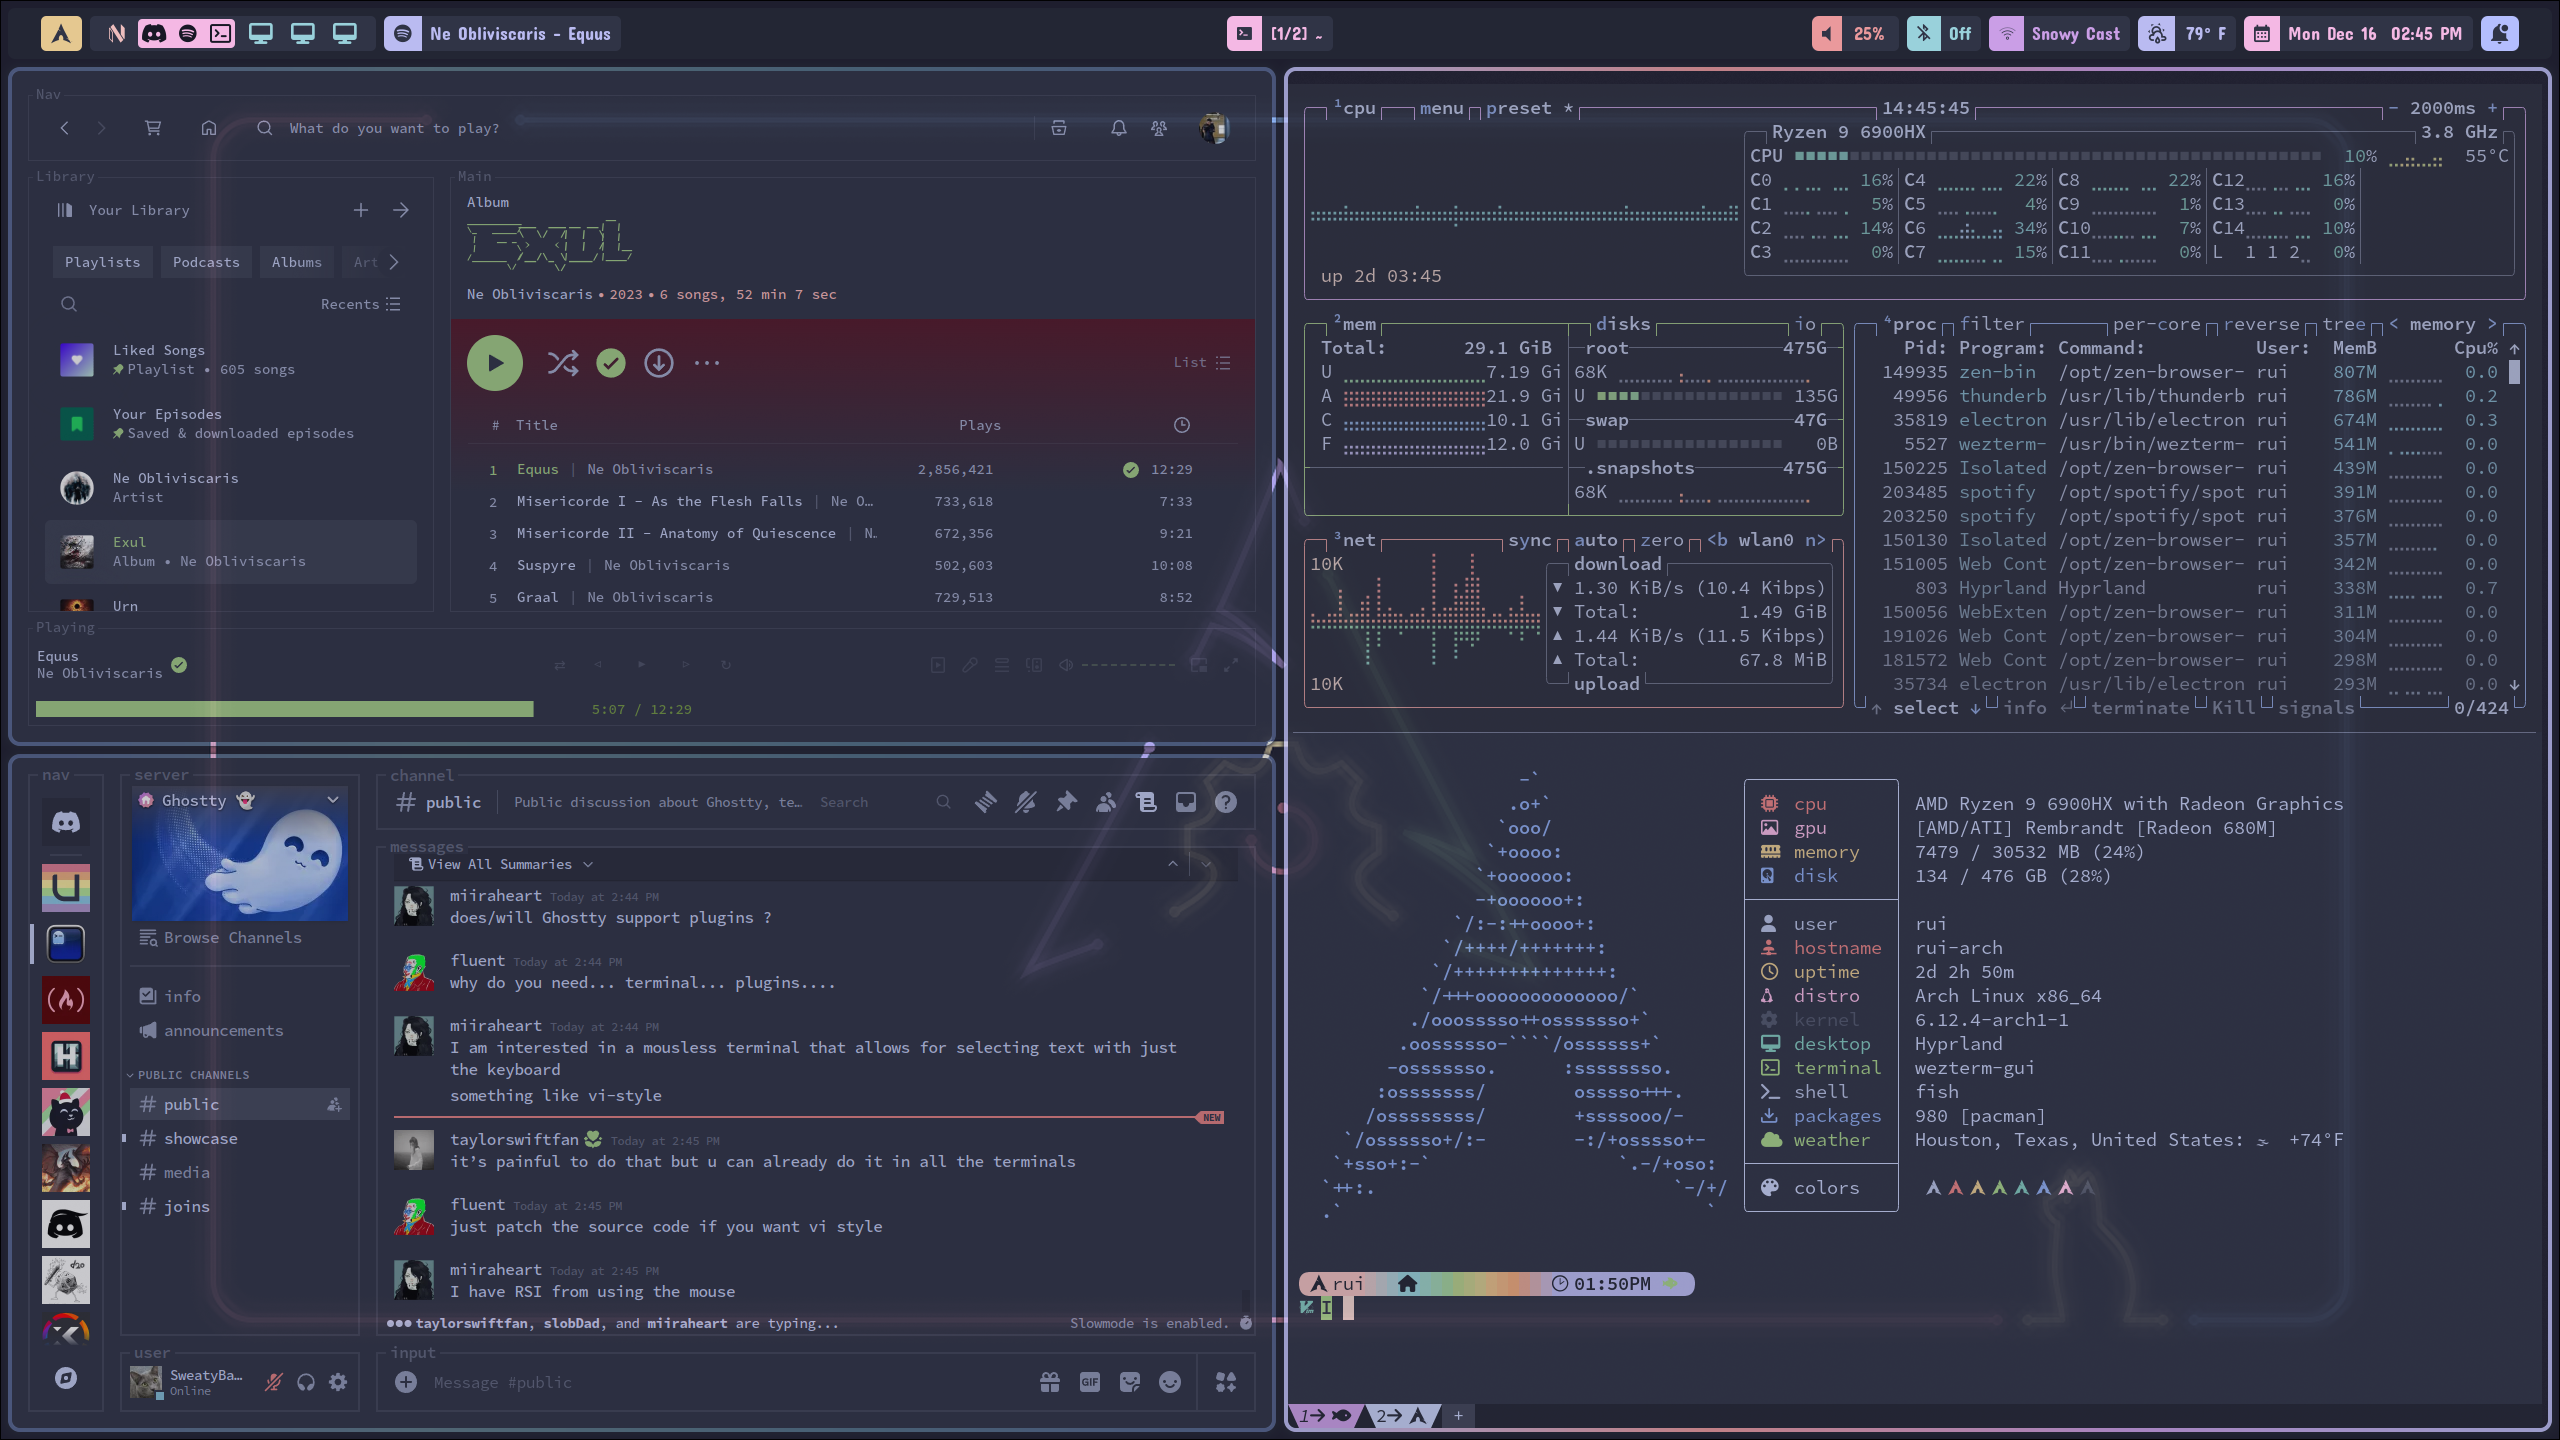Toggle the liked check next to now playing Equus
The image size is (2560, 1440).
click(179, 665)
